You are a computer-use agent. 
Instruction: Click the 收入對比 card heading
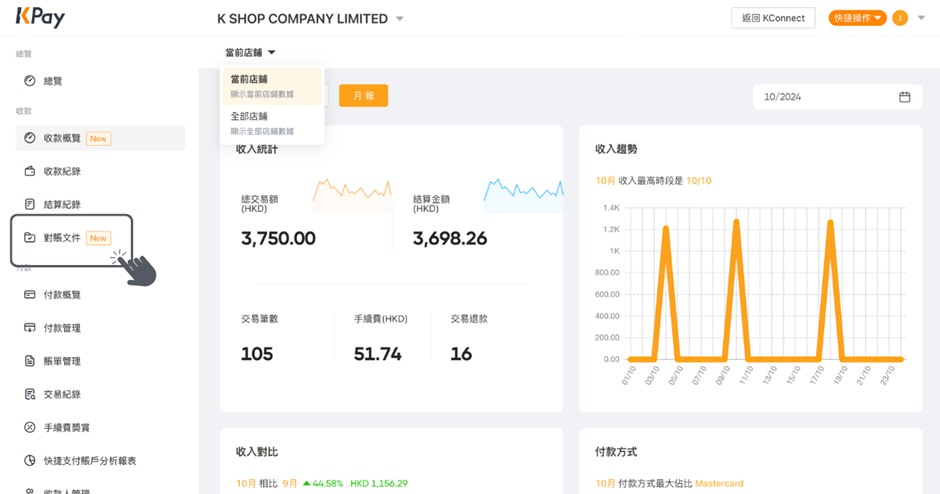pyautogui.click(x=257, y=452)
